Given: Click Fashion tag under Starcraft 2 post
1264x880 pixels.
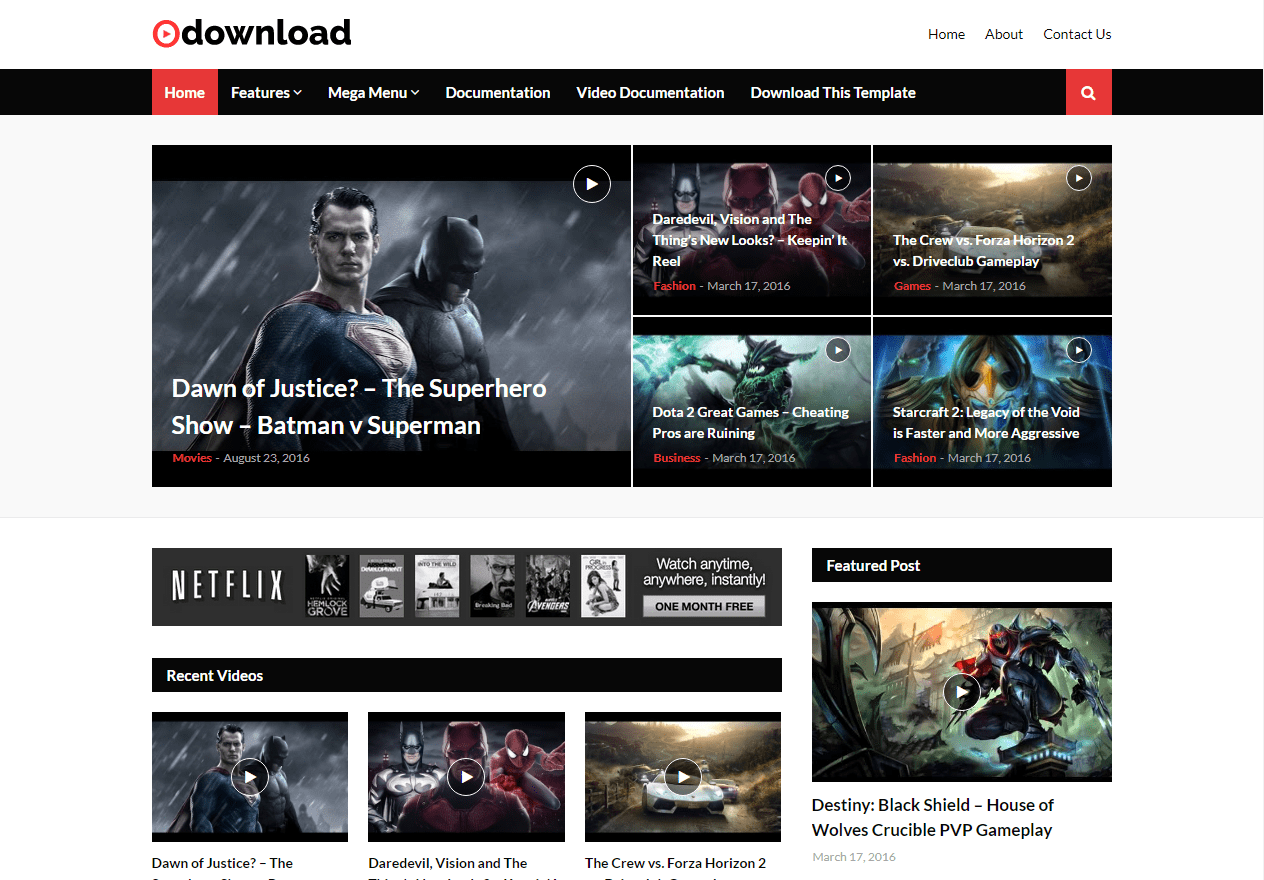Looking at the screenshot, I should (915, 458).
